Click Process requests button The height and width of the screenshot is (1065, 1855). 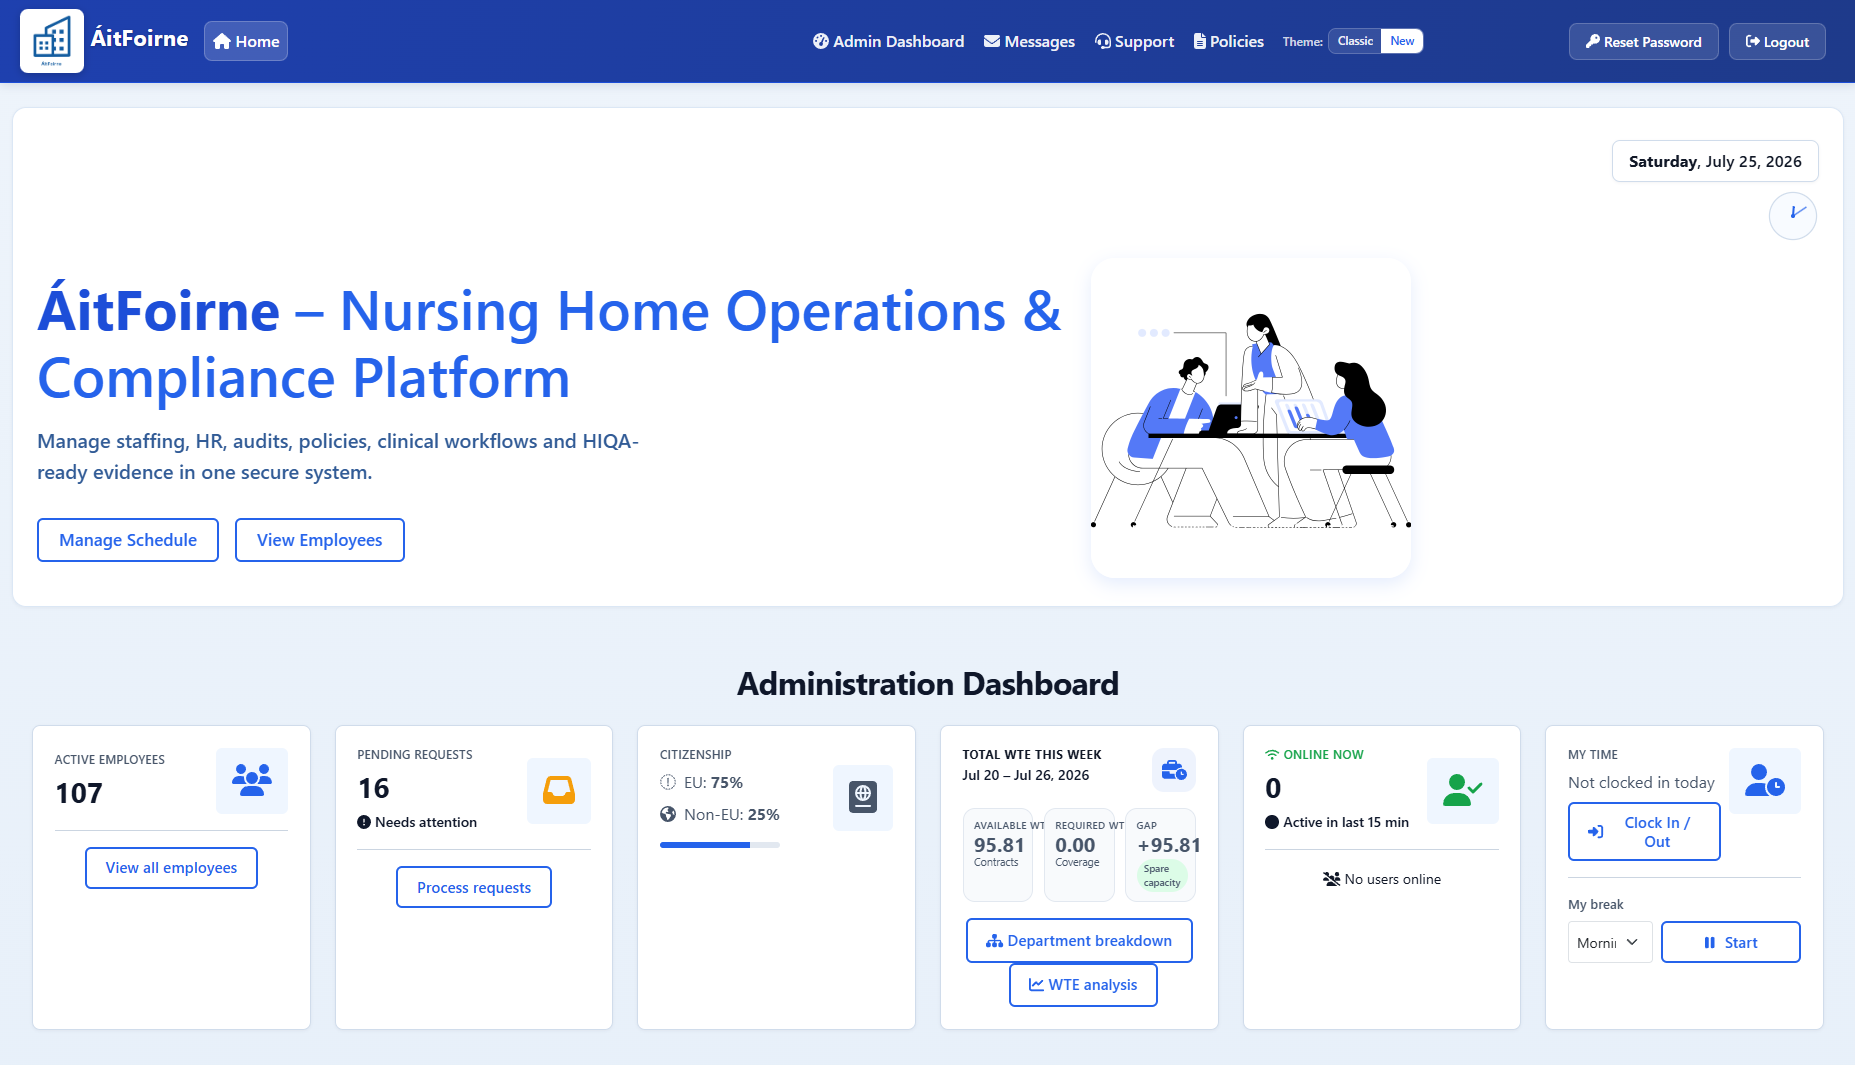pos(474,887)
